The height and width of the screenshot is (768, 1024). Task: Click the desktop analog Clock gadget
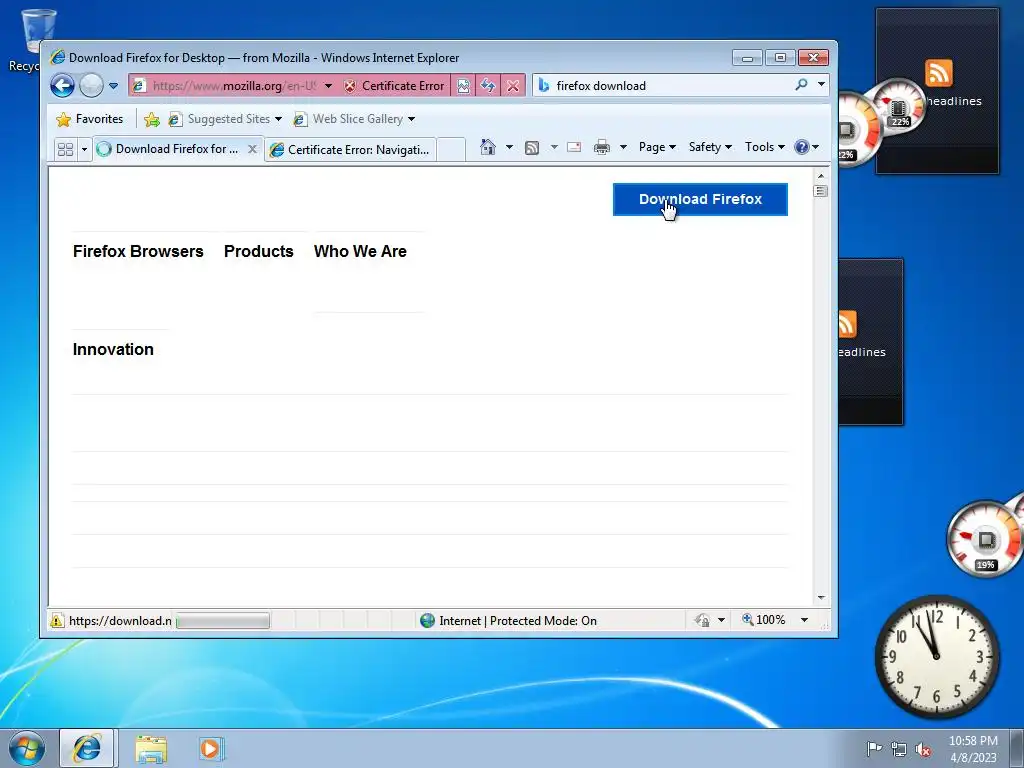click(936, 656)
